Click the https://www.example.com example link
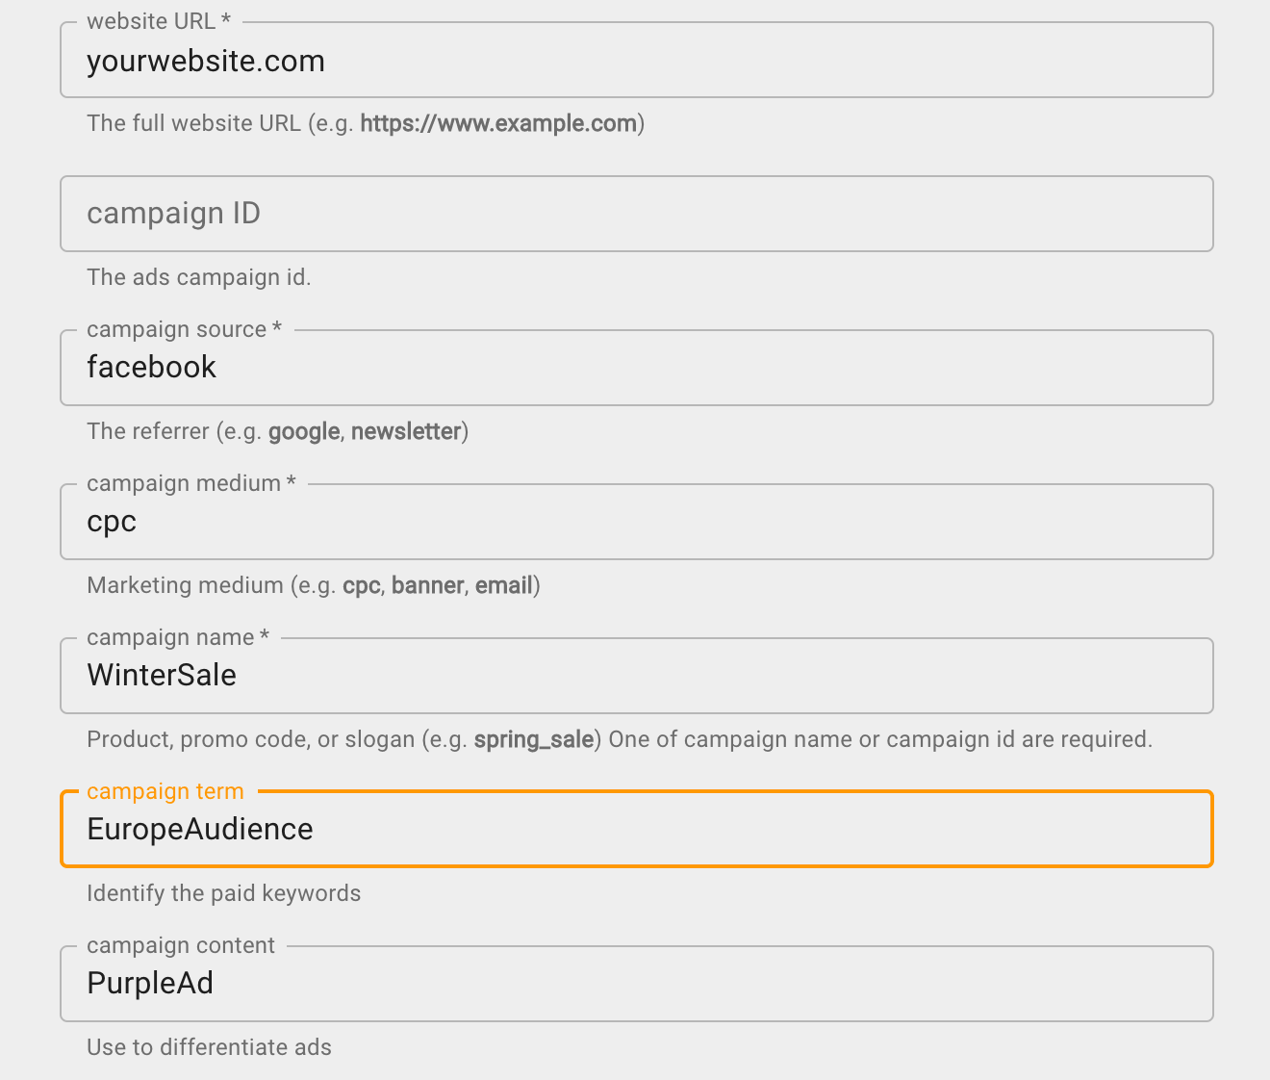Image resolution: width=1270 pixels, height=1080 pixels. point(498,123)
